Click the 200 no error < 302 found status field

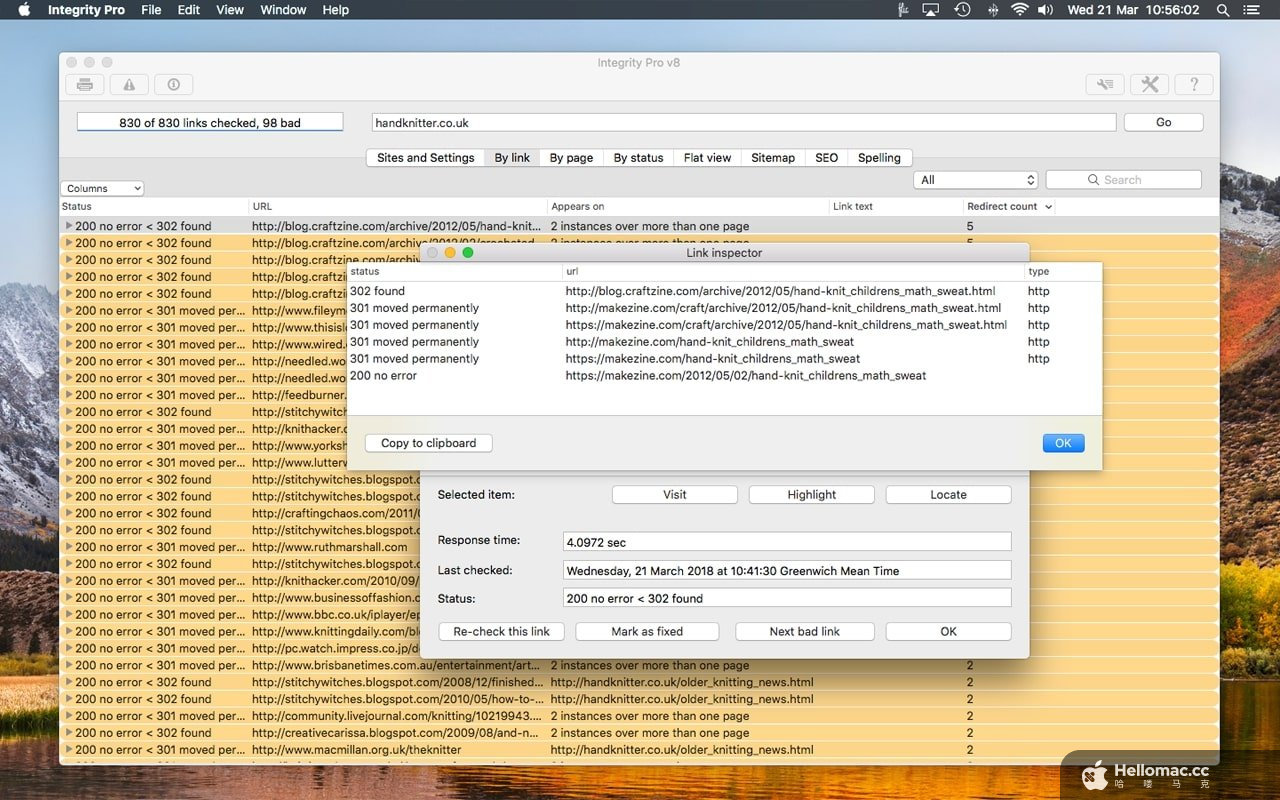(787, 598)
